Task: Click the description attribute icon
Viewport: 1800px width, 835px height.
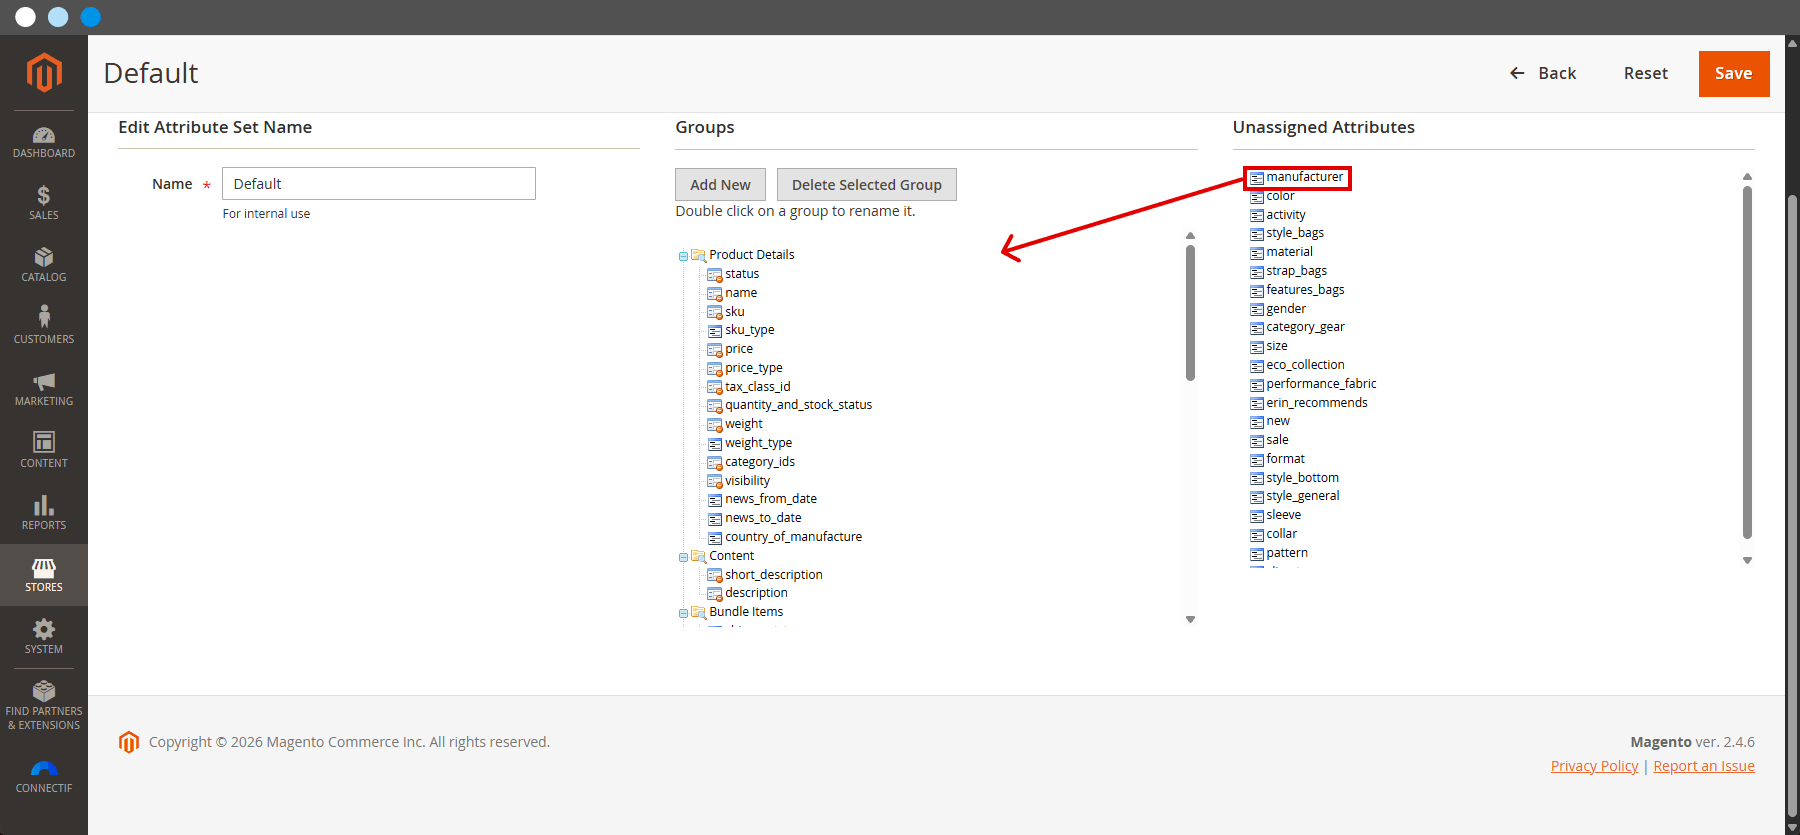Action: click(x=715, y=594)
